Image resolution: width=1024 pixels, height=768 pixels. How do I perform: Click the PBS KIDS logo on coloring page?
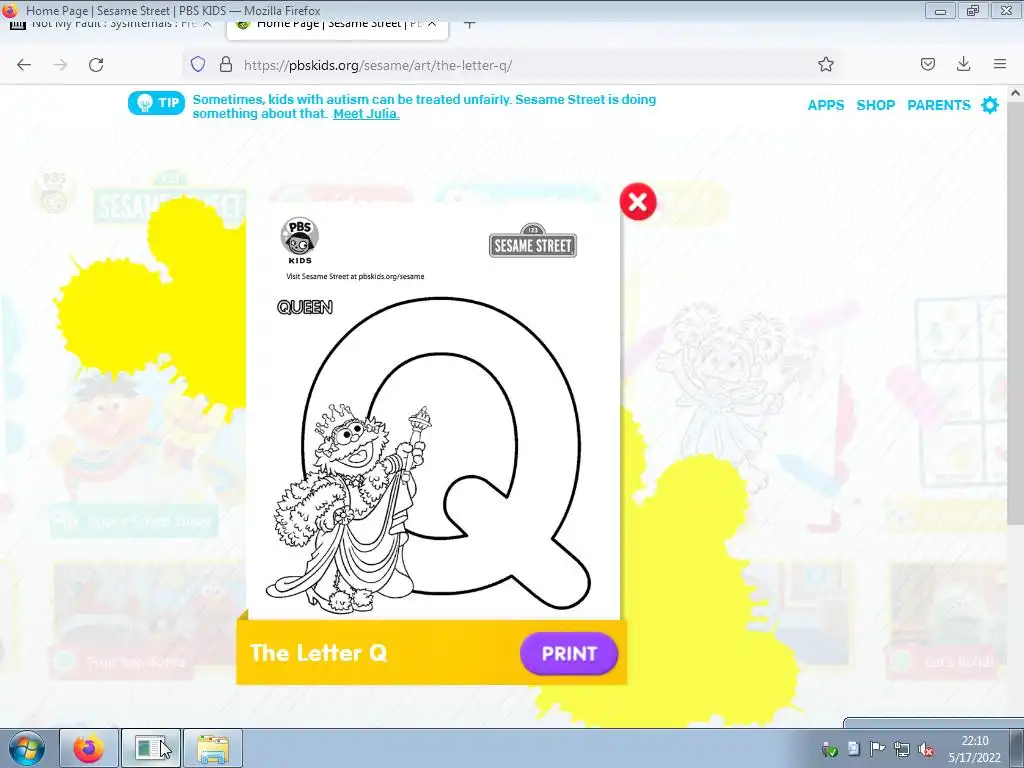300,240
